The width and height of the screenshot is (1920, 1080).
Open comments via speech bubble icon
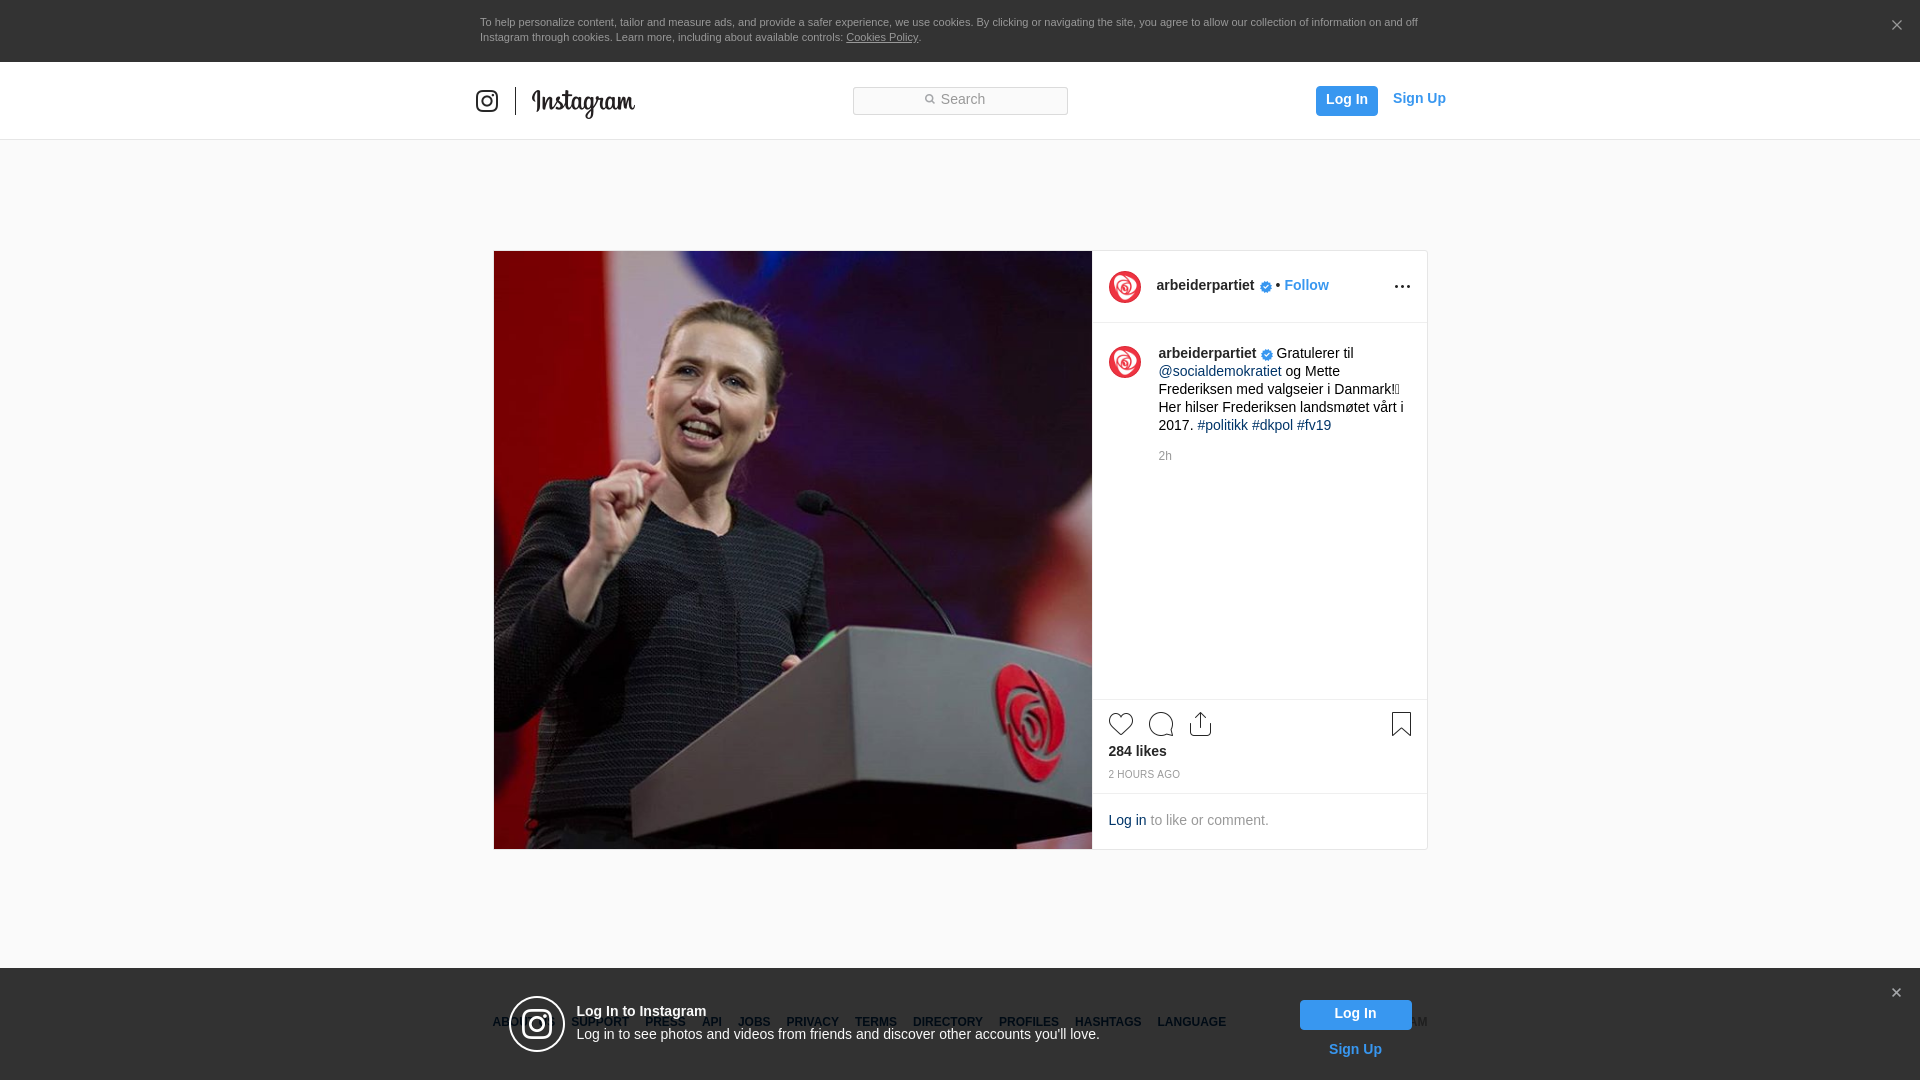[1160, 724]
